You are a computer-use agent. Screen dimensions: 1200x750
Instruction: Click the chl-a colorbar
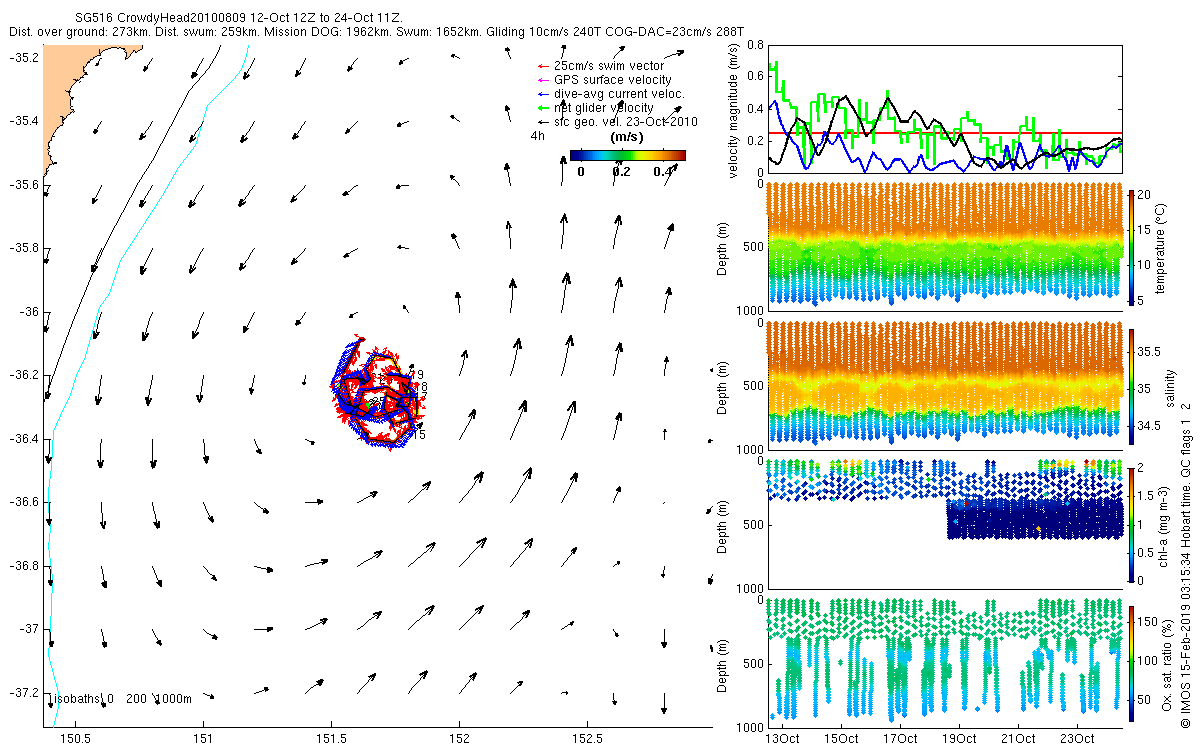click(x=1133, y=523)
